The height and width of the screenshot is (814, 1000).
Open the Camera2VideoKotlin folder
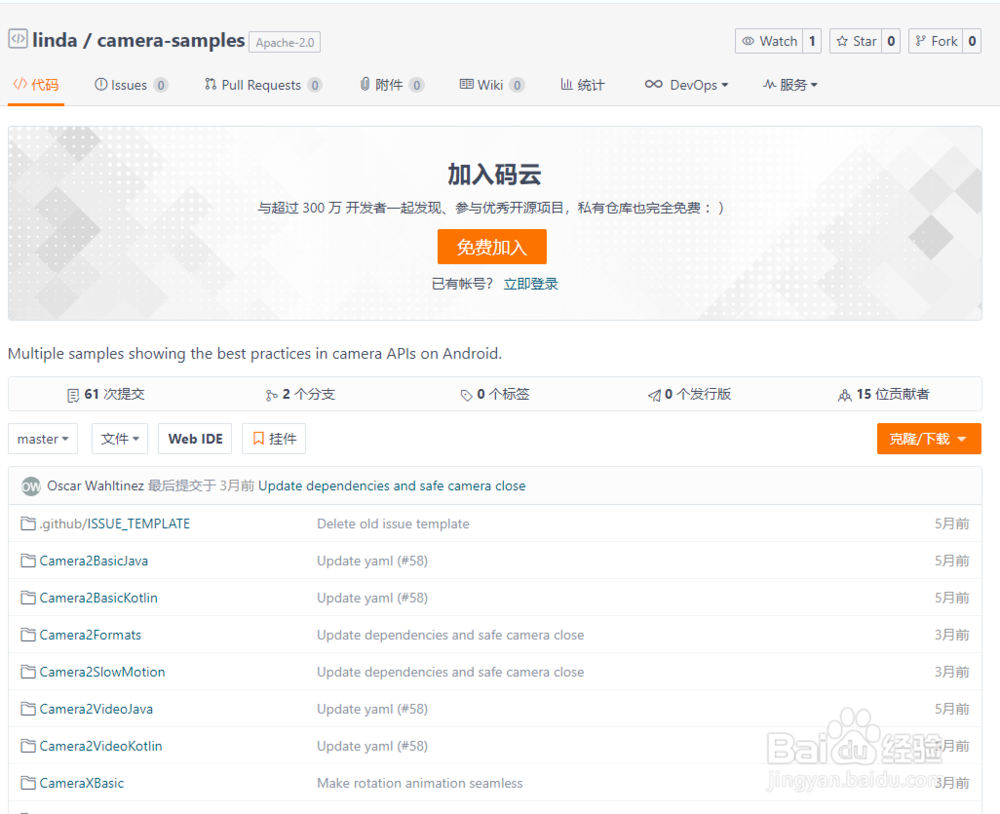click(101, 746)
